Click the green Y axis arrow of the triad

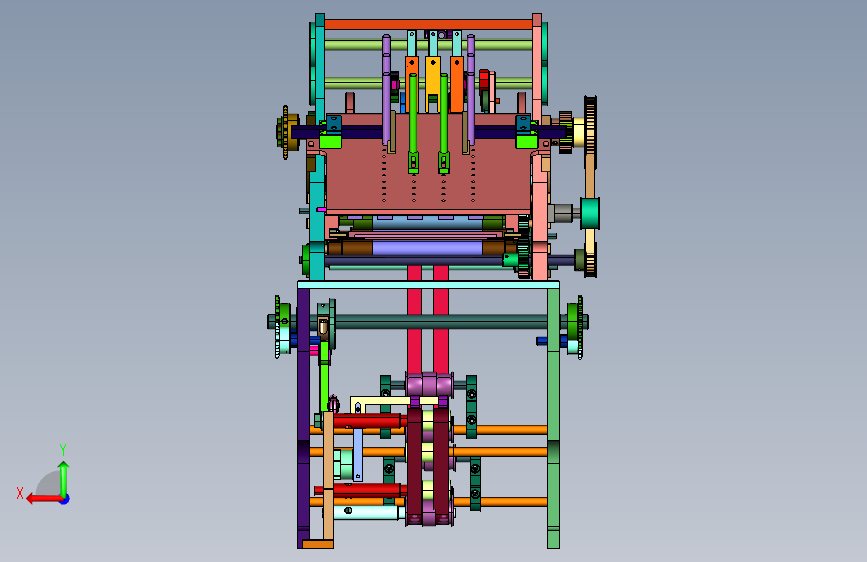[64, 479]
